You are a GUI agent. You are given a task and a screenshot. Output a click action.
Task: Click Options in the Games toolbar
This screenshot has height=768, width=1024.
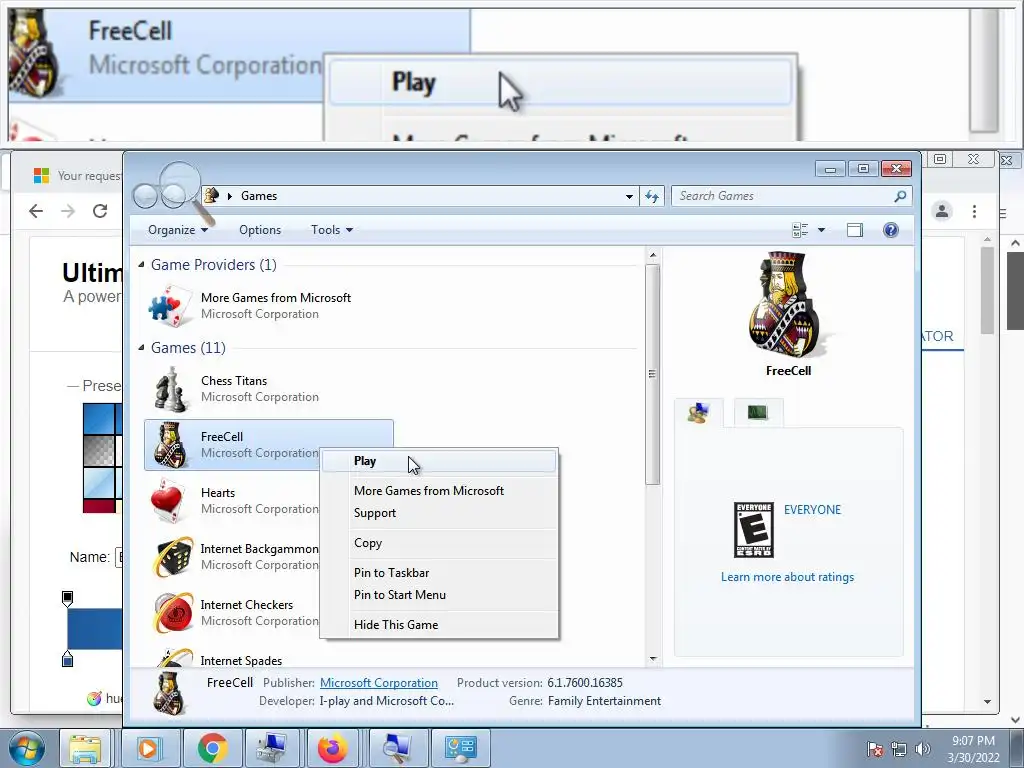(x=260, y=230)
